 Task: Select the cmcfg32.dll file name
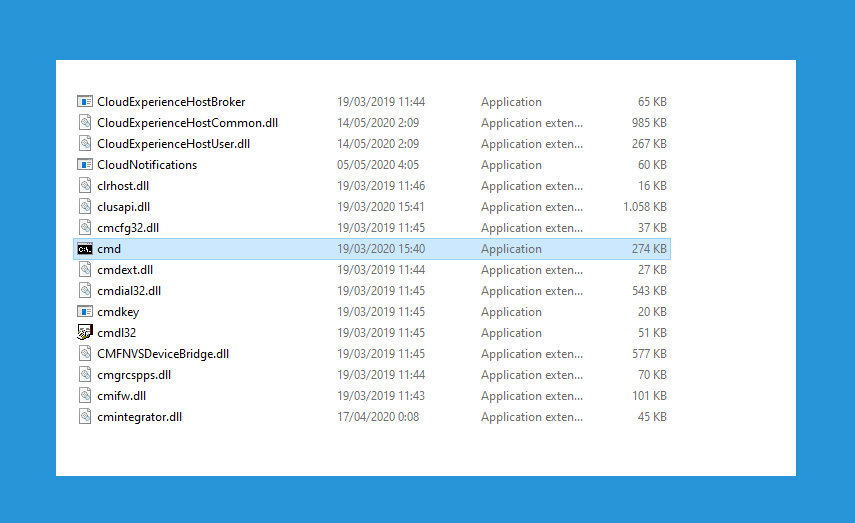pos(128,228)
